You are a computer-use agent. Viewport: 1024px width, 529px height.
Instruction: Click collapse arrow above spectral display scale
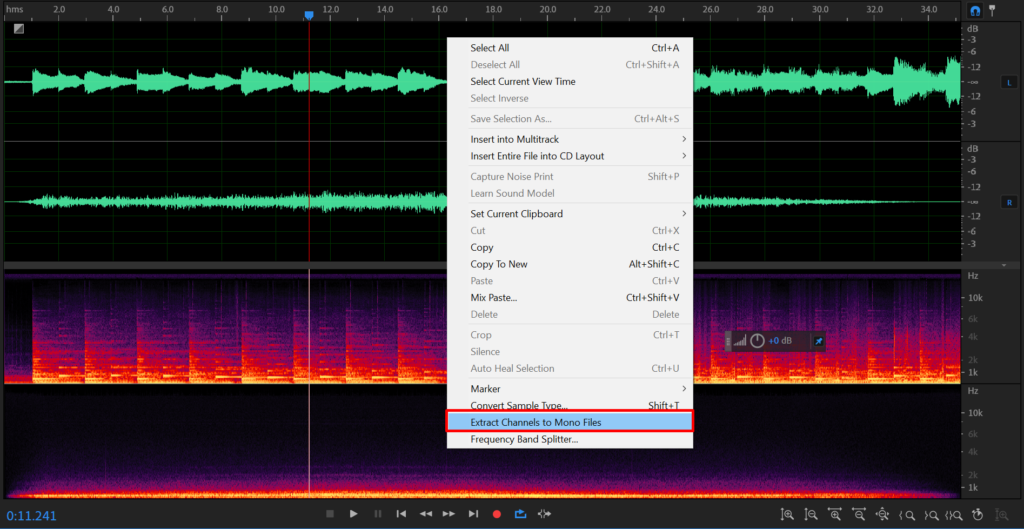[1004, 265]
